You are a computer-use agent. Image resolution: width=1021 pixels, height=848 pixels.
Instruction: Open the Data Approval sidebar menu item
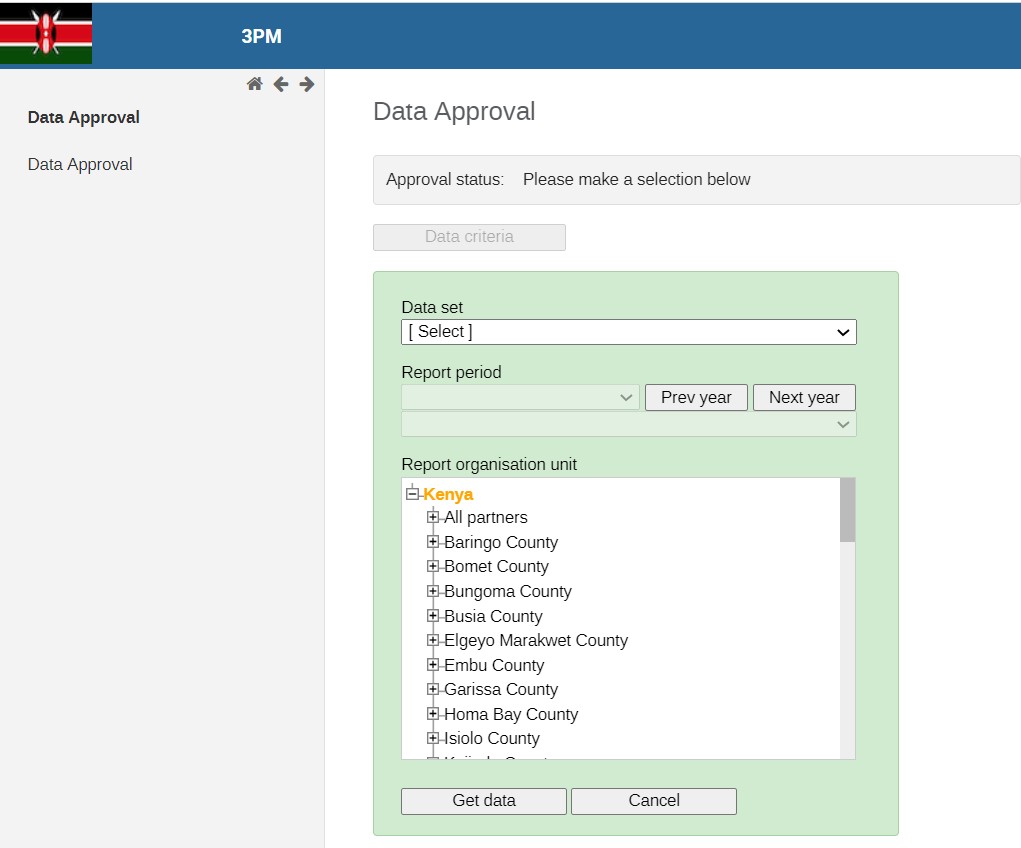[x=80, y=164]
